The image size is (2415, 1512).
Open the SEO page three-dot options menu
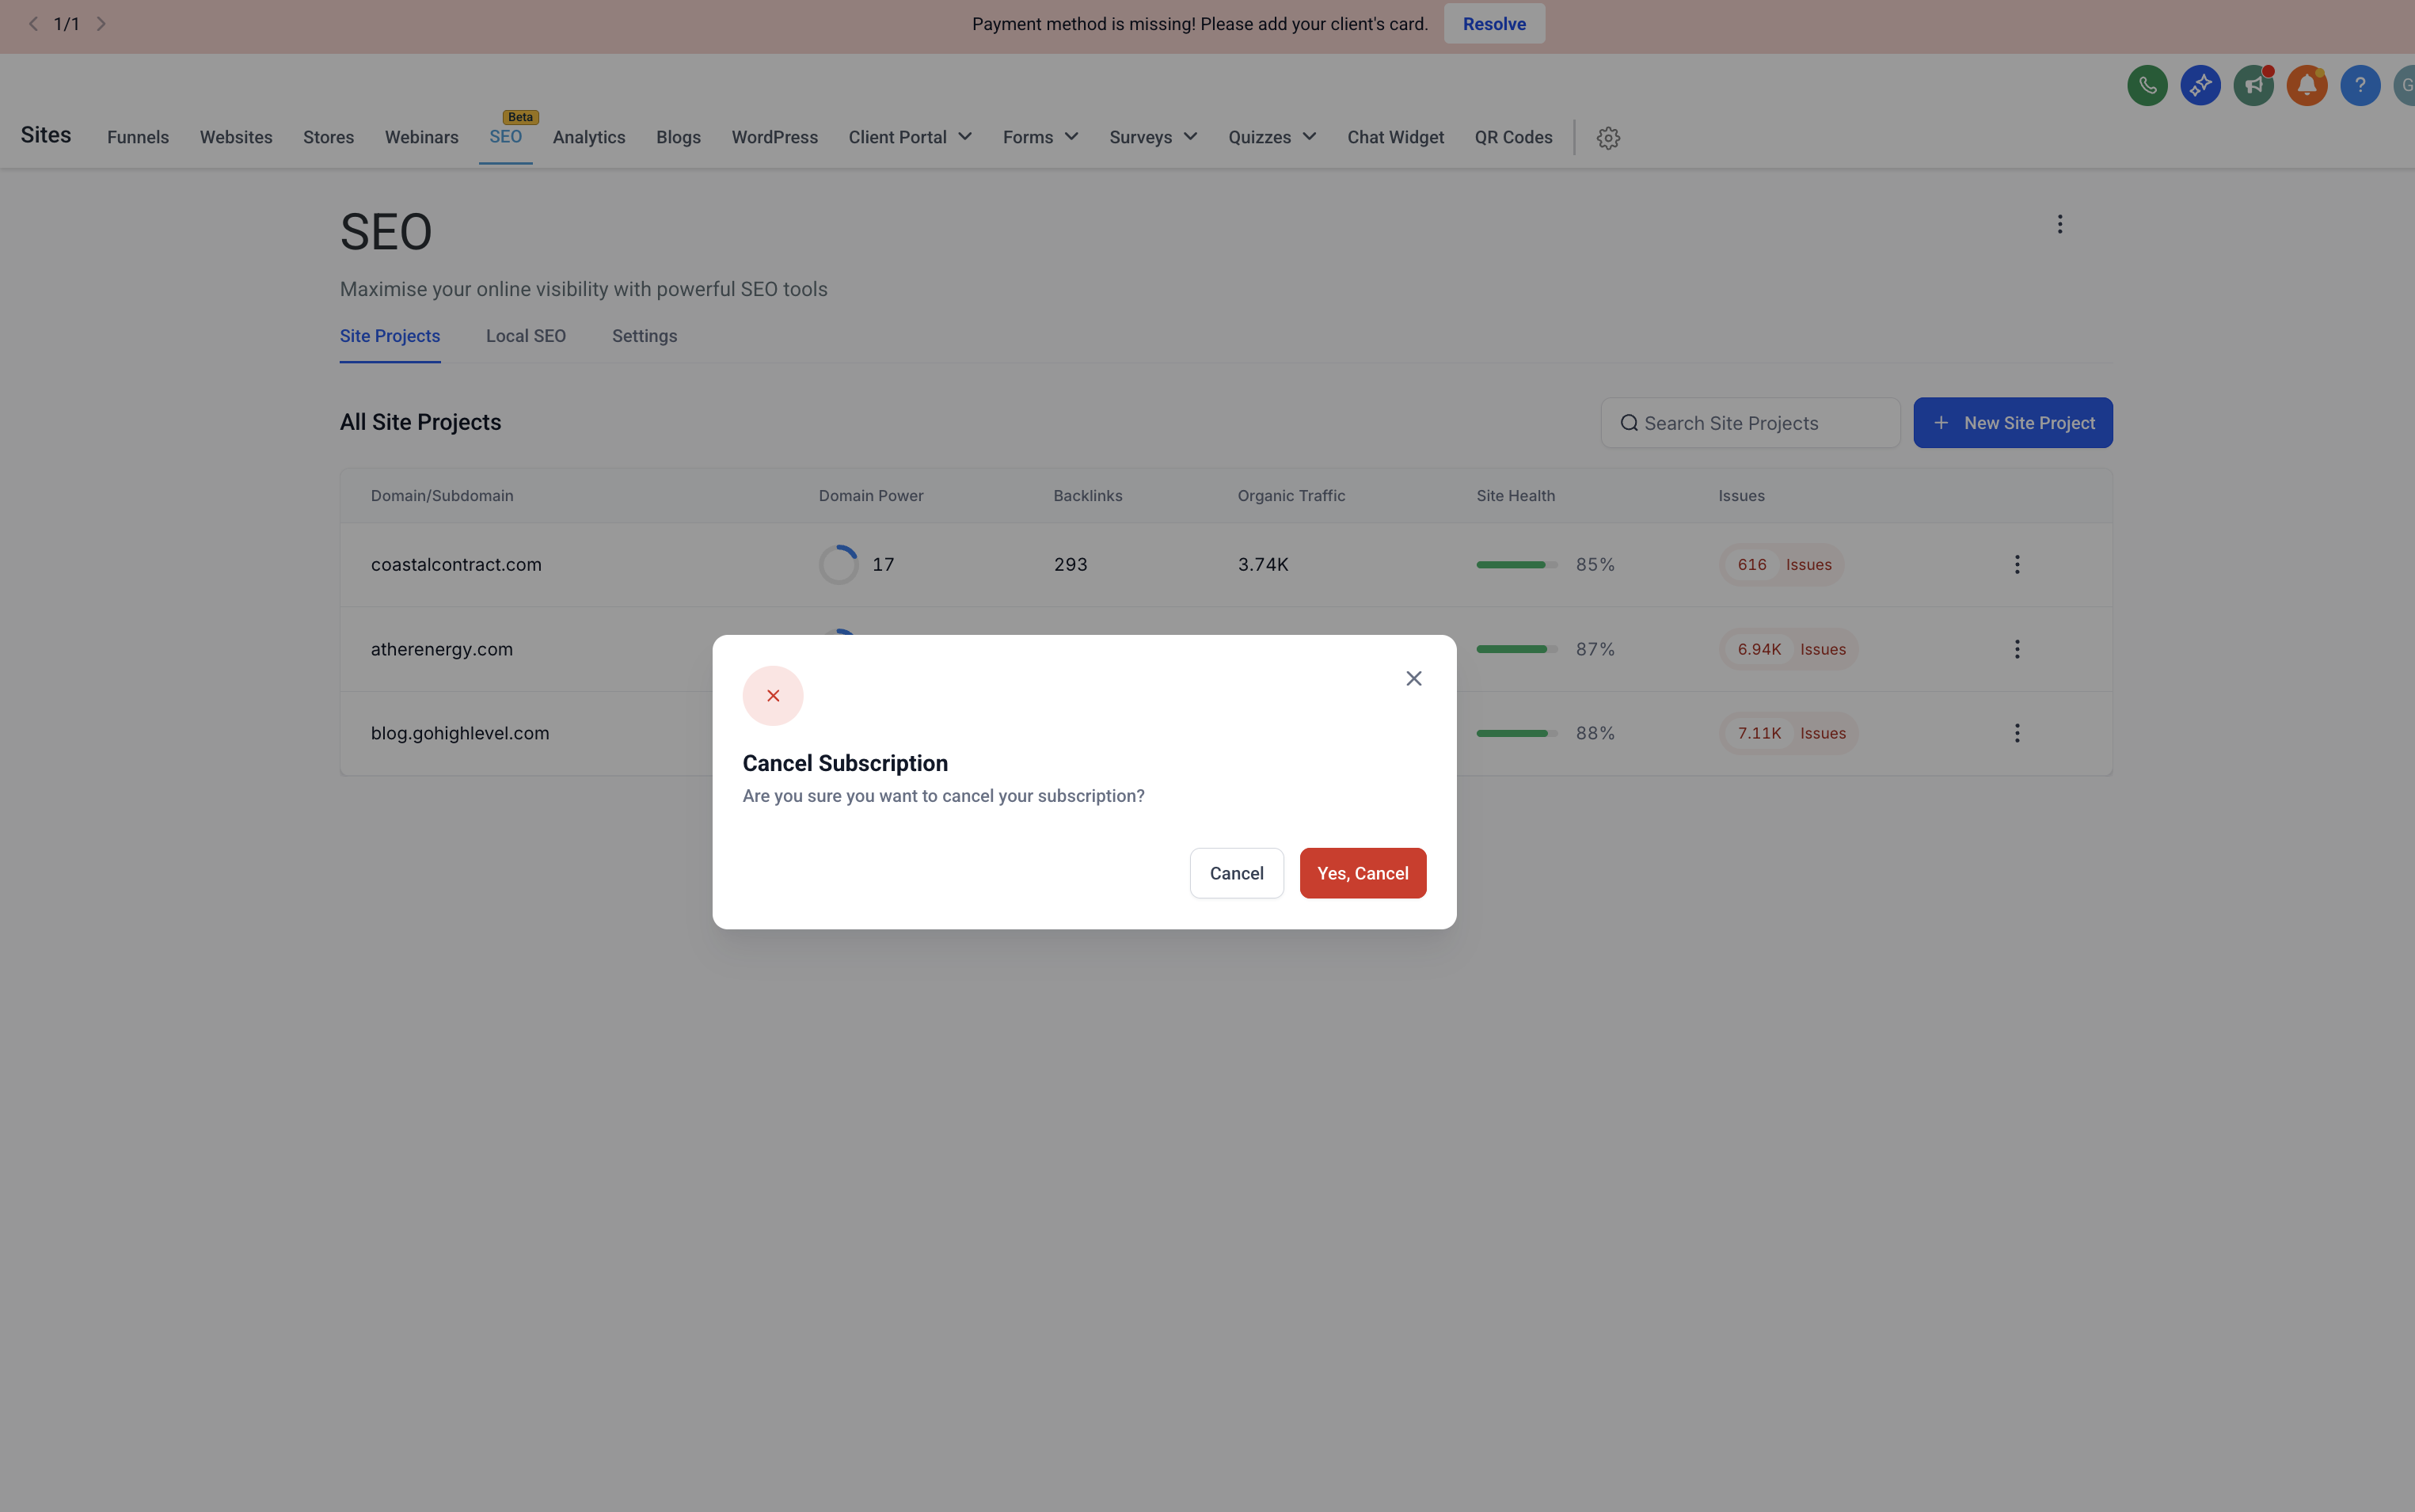point(2059,224)
